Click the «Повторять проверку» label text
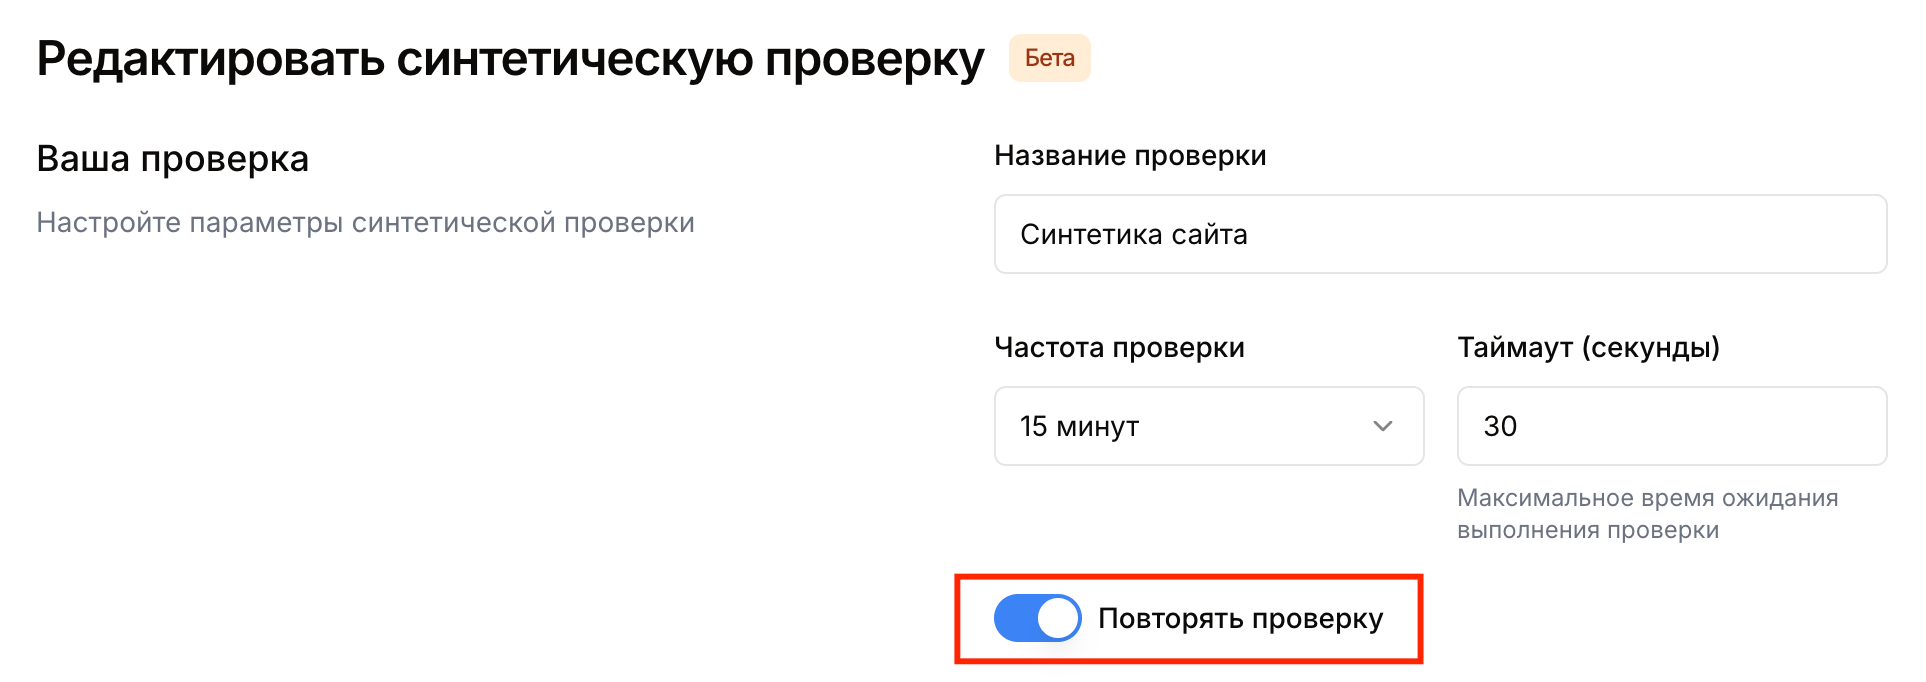The width and height of the screenshot is (1926, 682). (x=1241, y=618)
